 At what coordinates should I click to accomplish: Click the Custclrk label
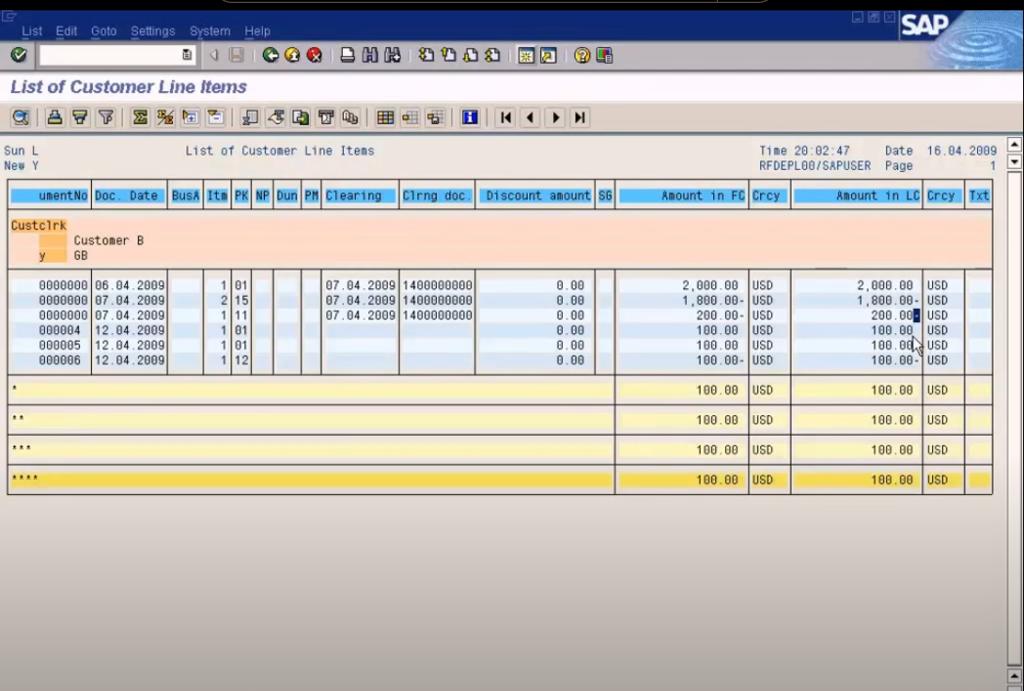pyautogui.click(x=39, y=225)
